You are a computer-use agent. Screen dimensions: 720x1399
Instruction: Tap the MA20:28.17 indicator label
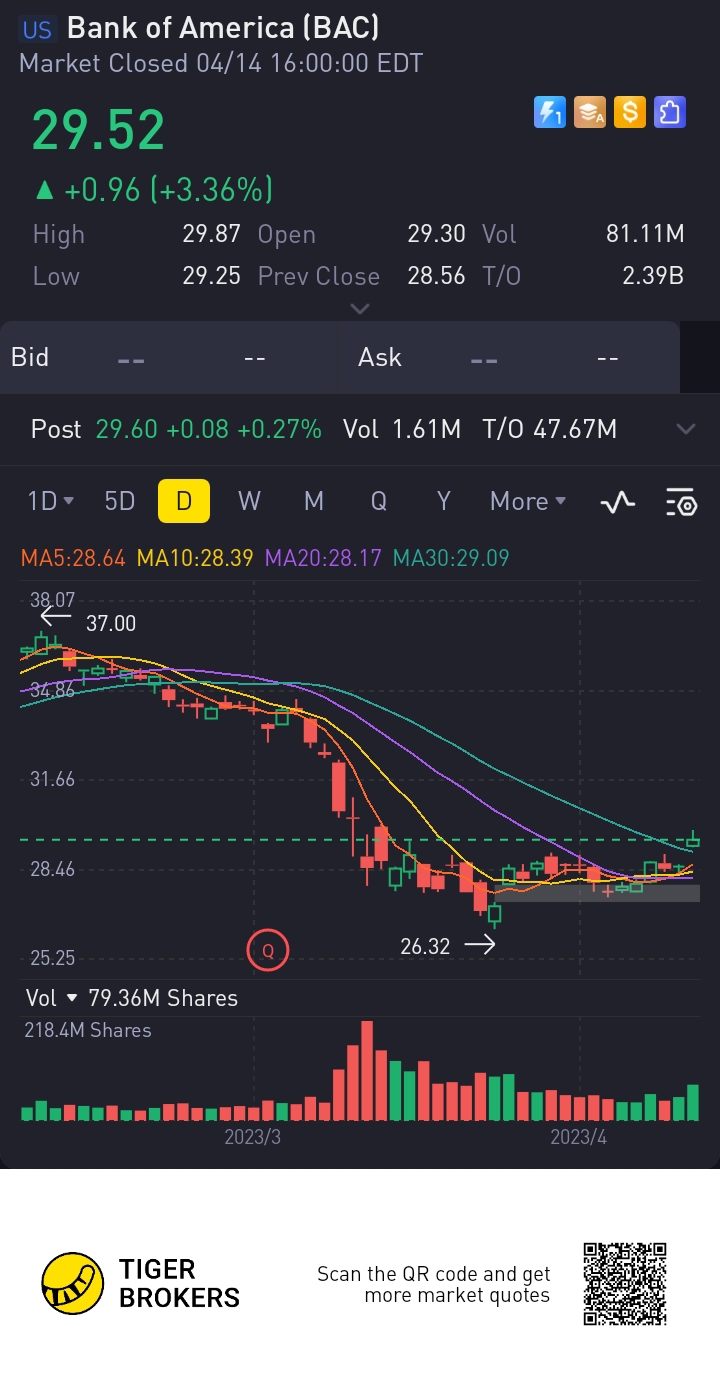[323, 558]
